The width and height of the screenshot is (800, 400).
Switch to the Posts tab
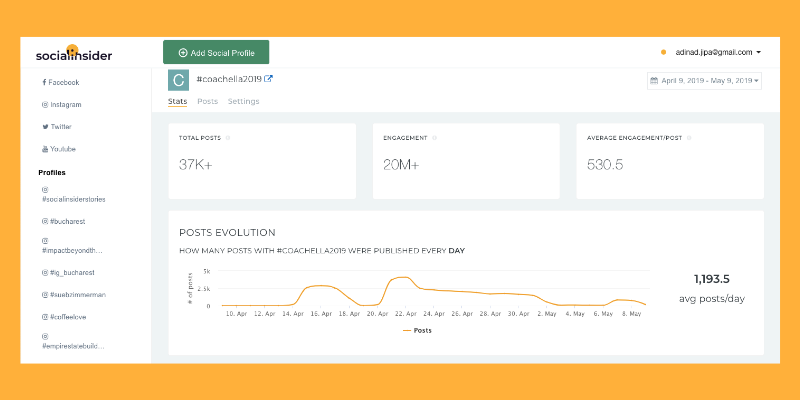(x=208, y=101)
